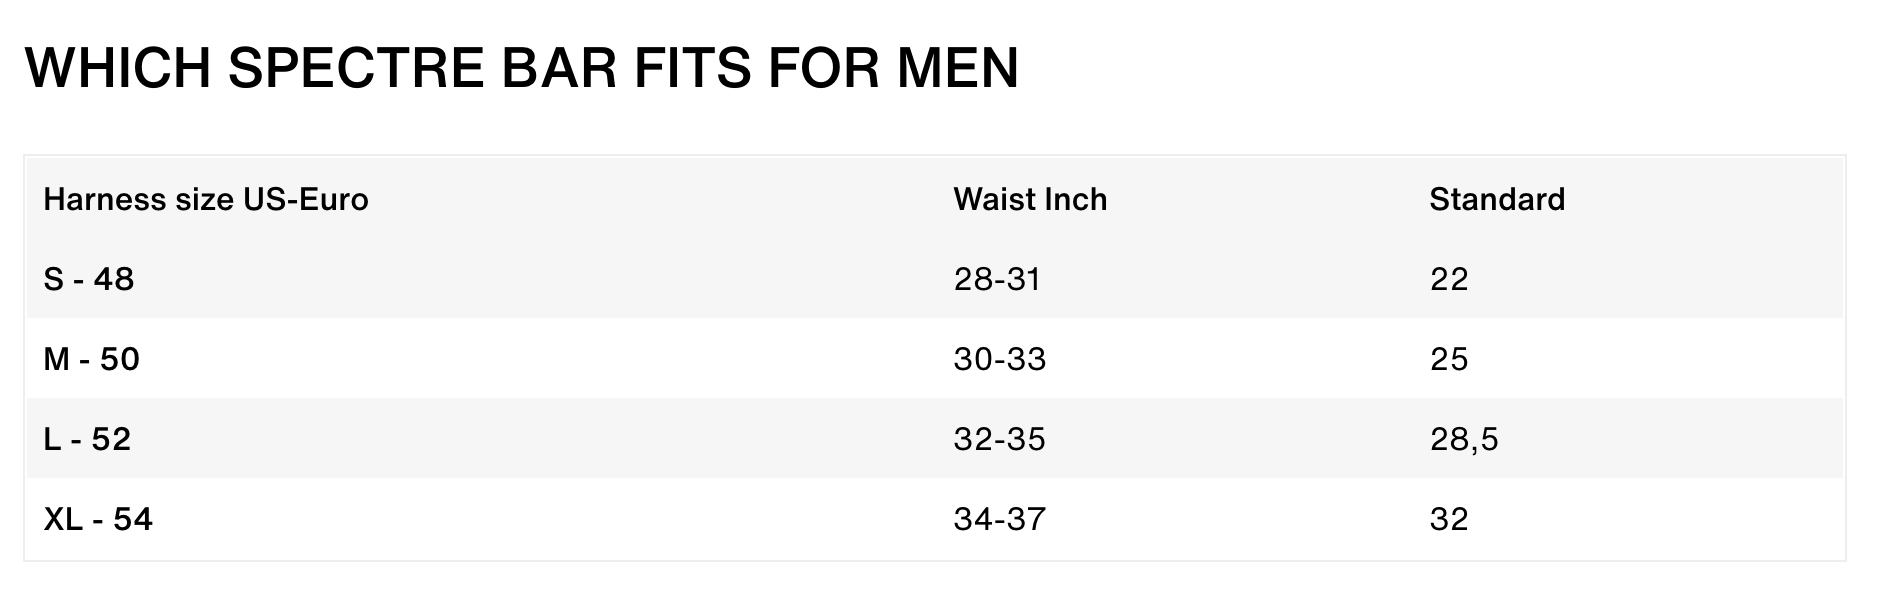Select the XL - 54 harness size cell

98,519
